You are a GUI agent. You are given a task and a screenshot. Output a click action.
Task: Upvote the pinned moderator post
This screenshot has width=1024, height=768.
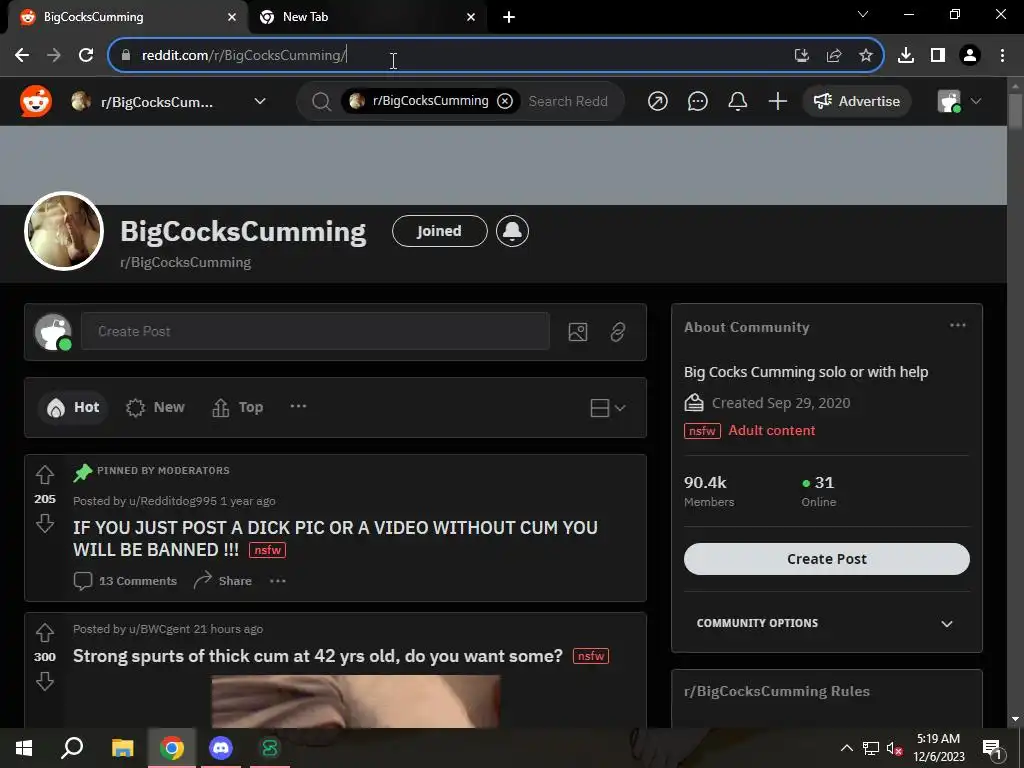pos(44,475)
